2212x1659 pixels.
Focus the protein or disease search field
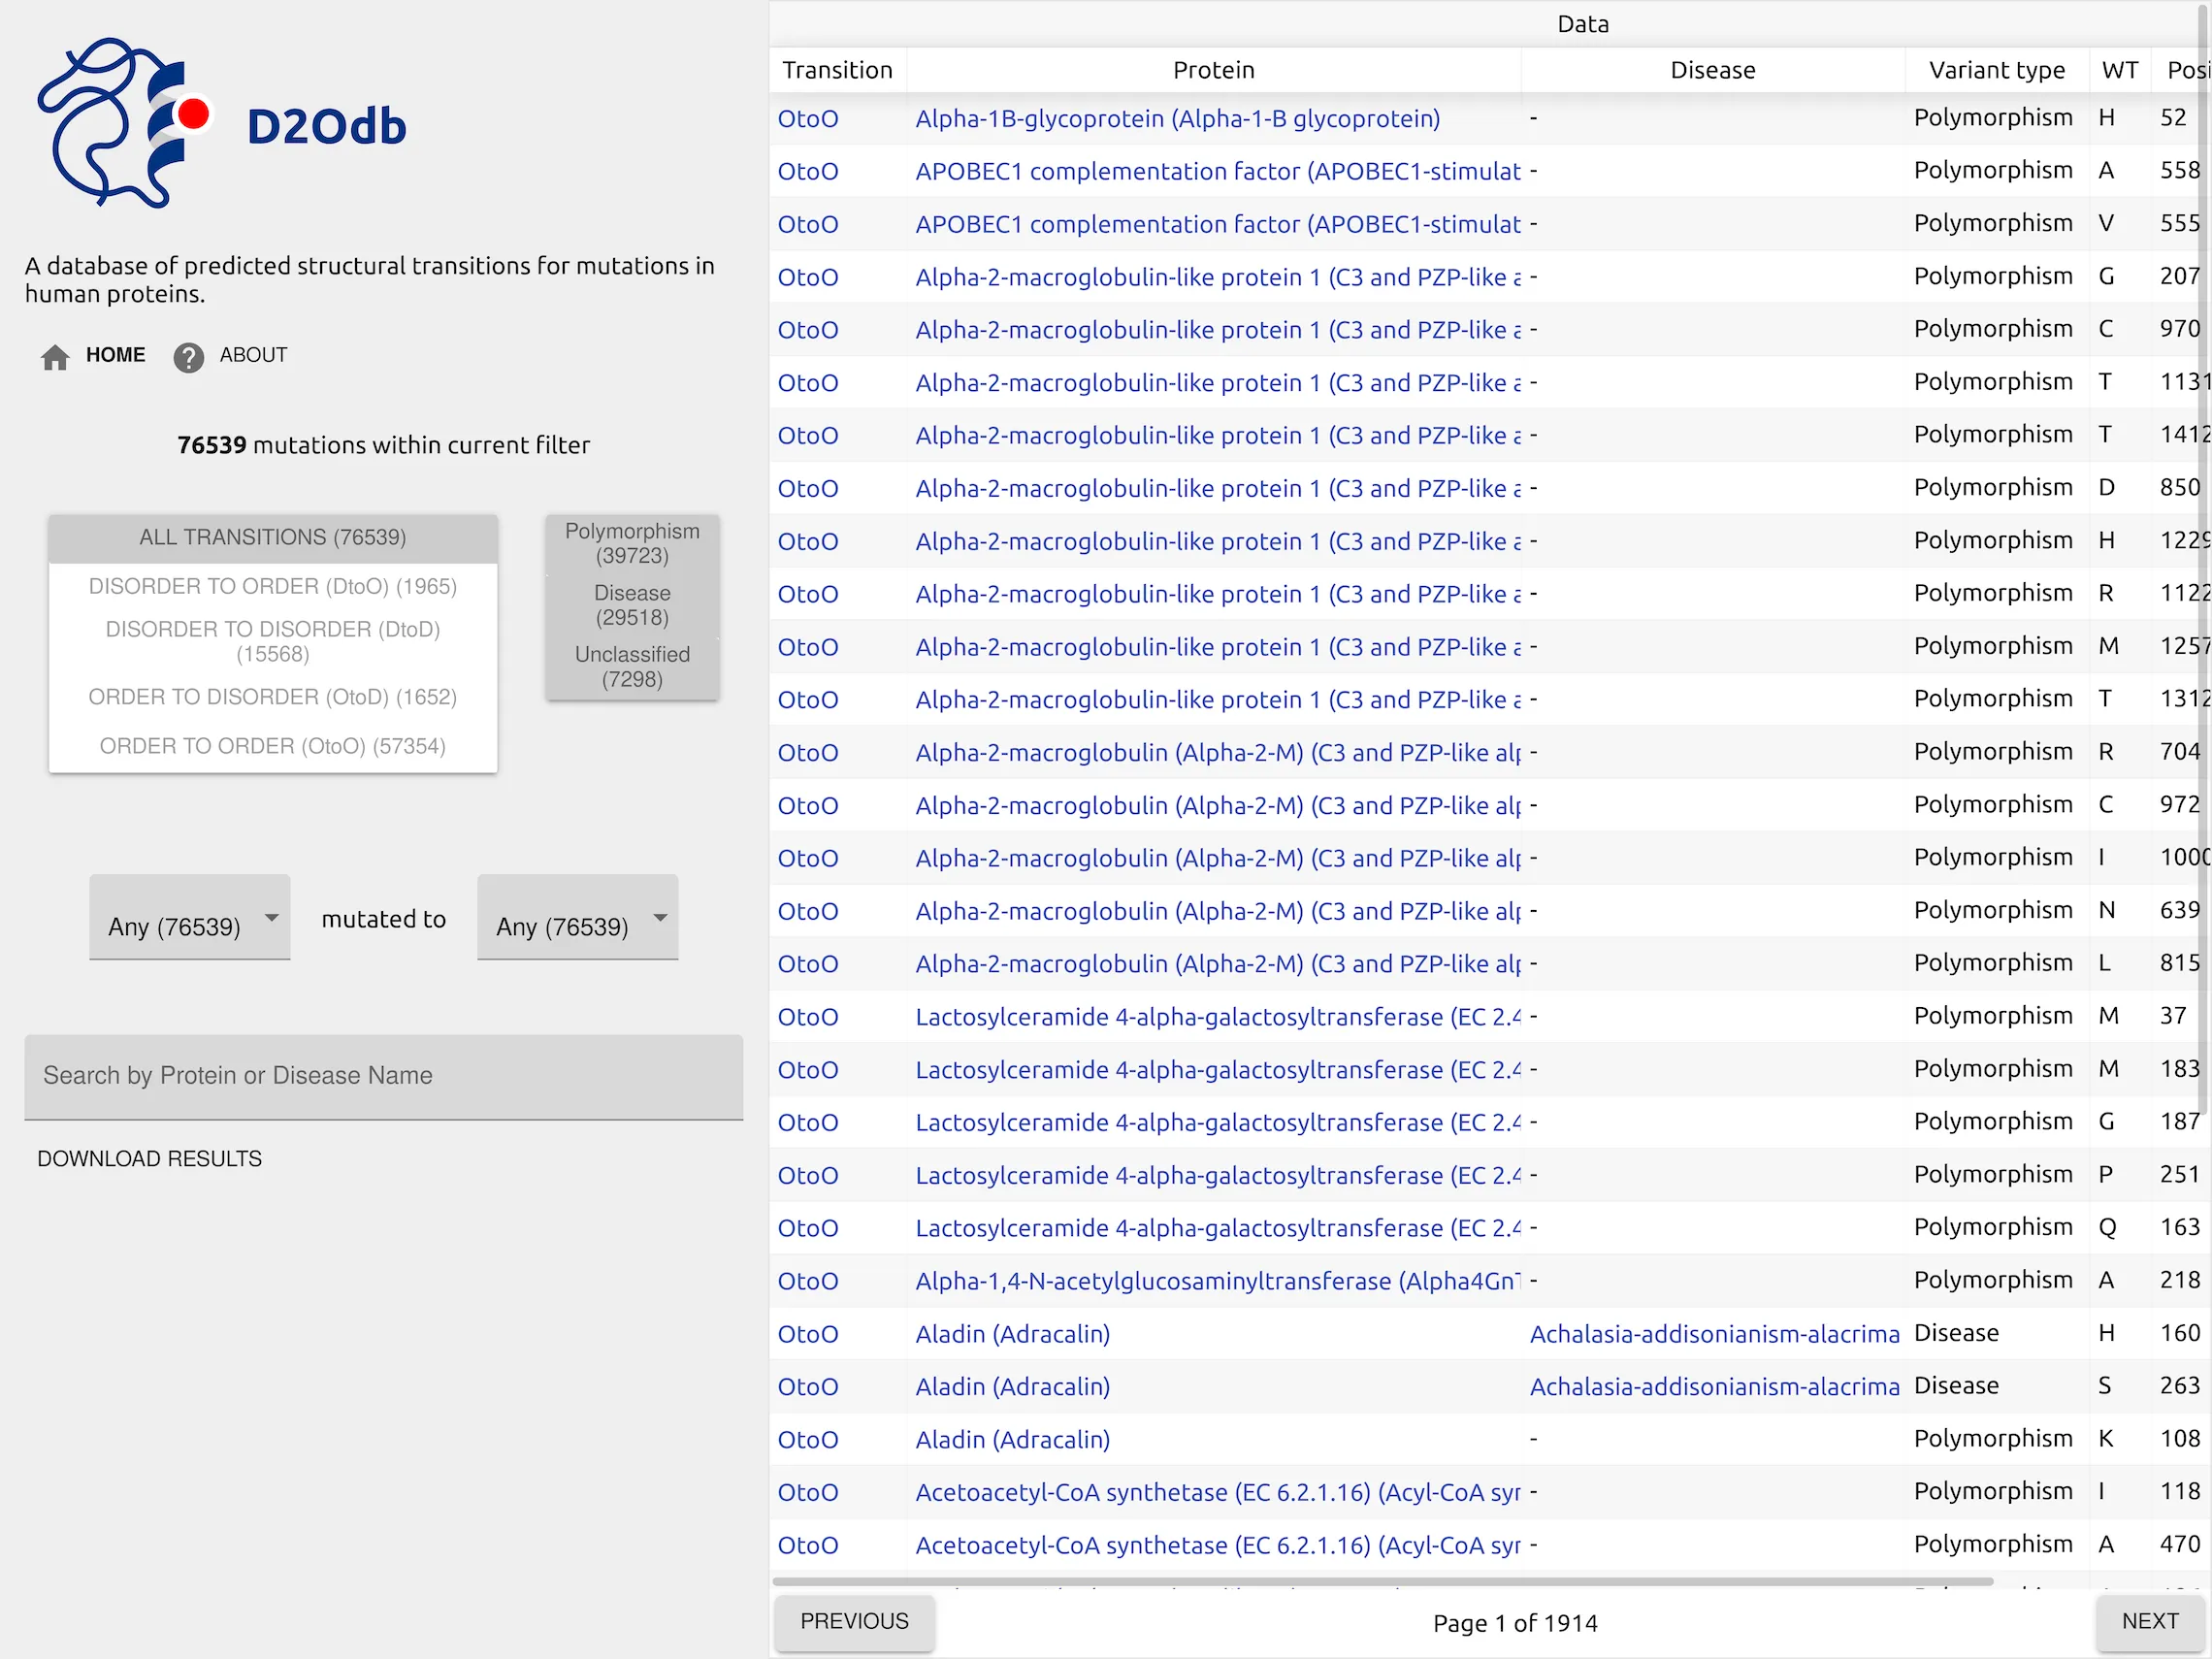coord(383,1076)
